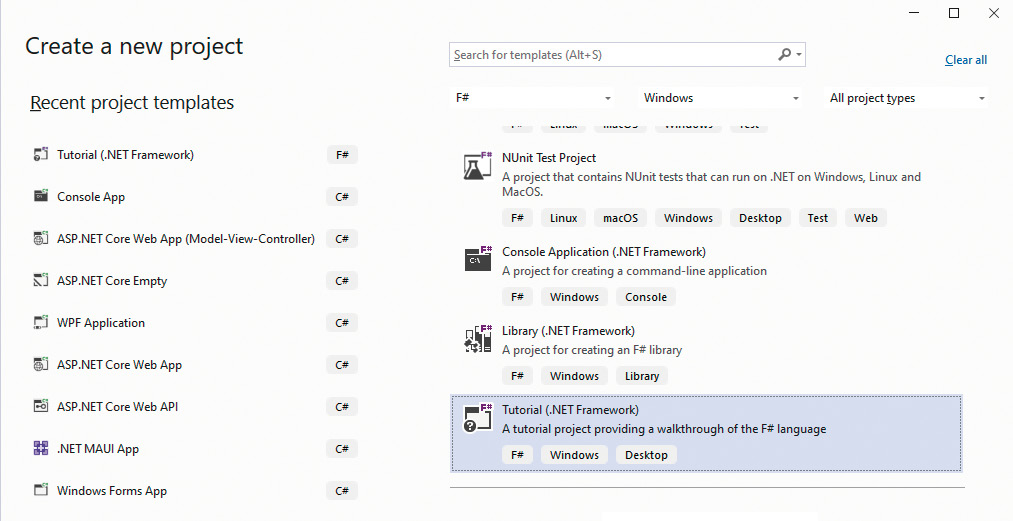
Task: Click Clear all filters link
Action: (966, 60)
